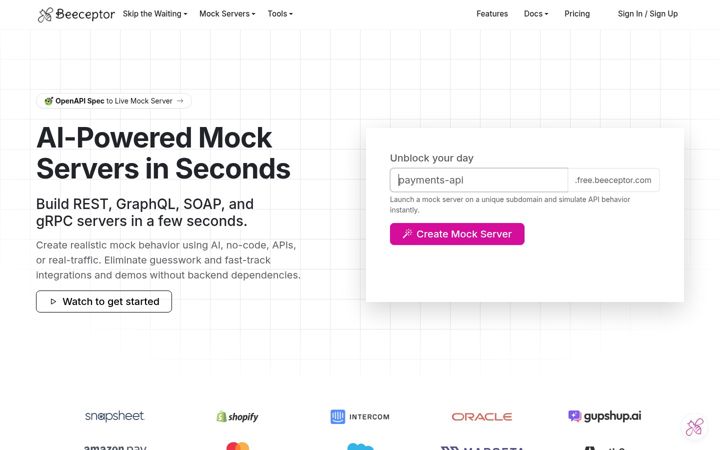Click the snapsheet logo

click(x=114, y=416)
